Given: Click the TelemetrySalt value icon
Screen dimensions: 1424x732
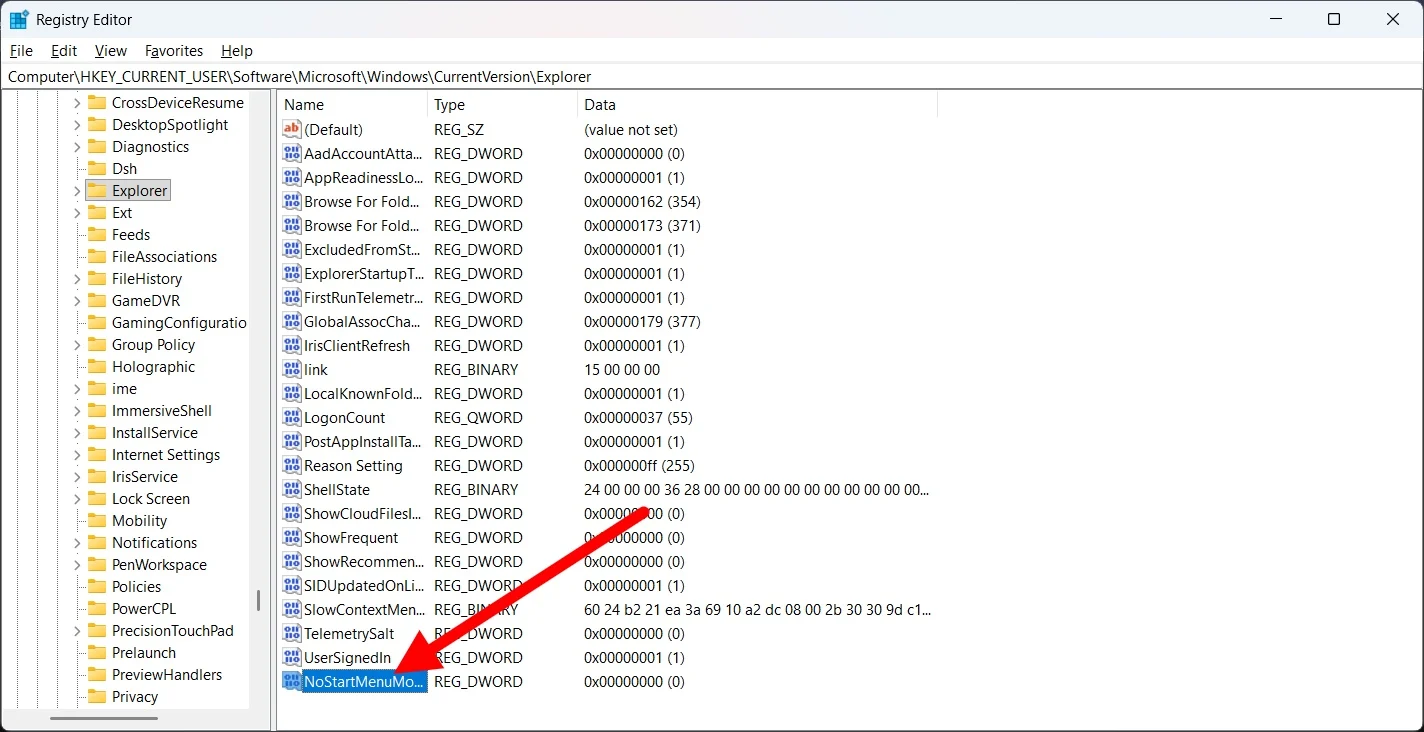Looking at the screenshot, I should point(291,633).
